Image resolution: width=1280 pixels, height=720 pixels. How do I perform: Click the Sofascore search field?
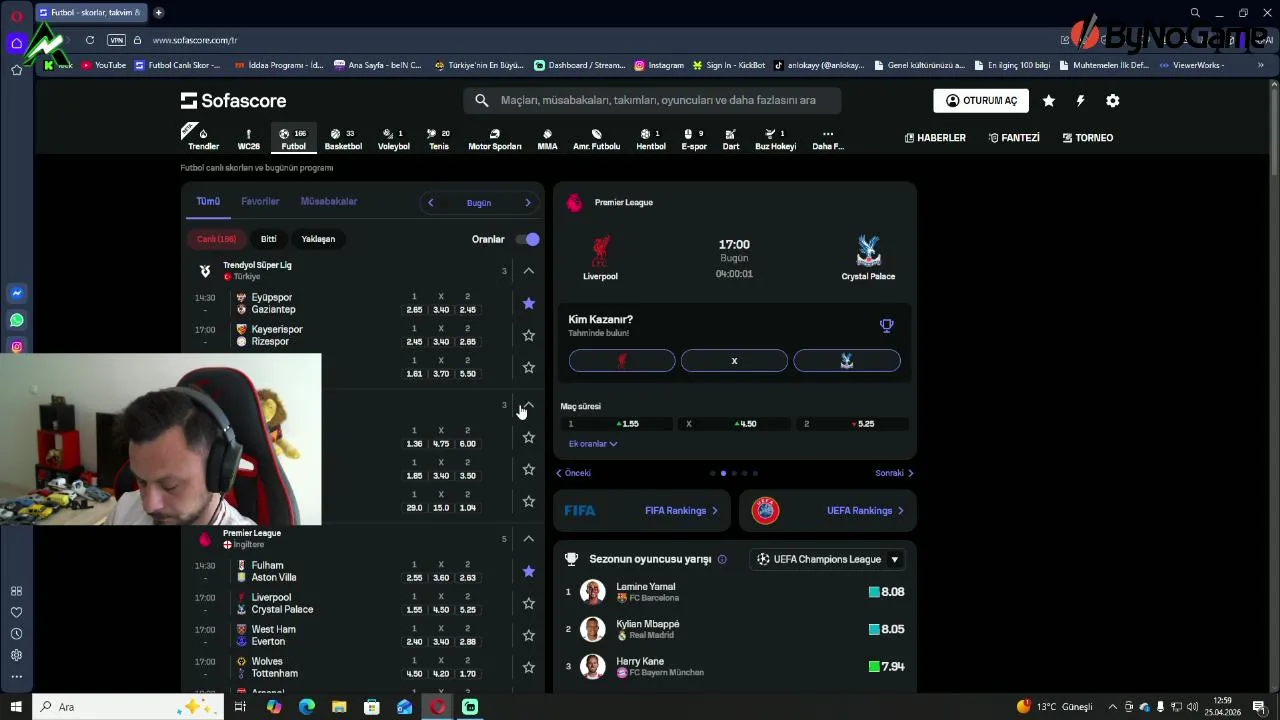pos(652,101)
